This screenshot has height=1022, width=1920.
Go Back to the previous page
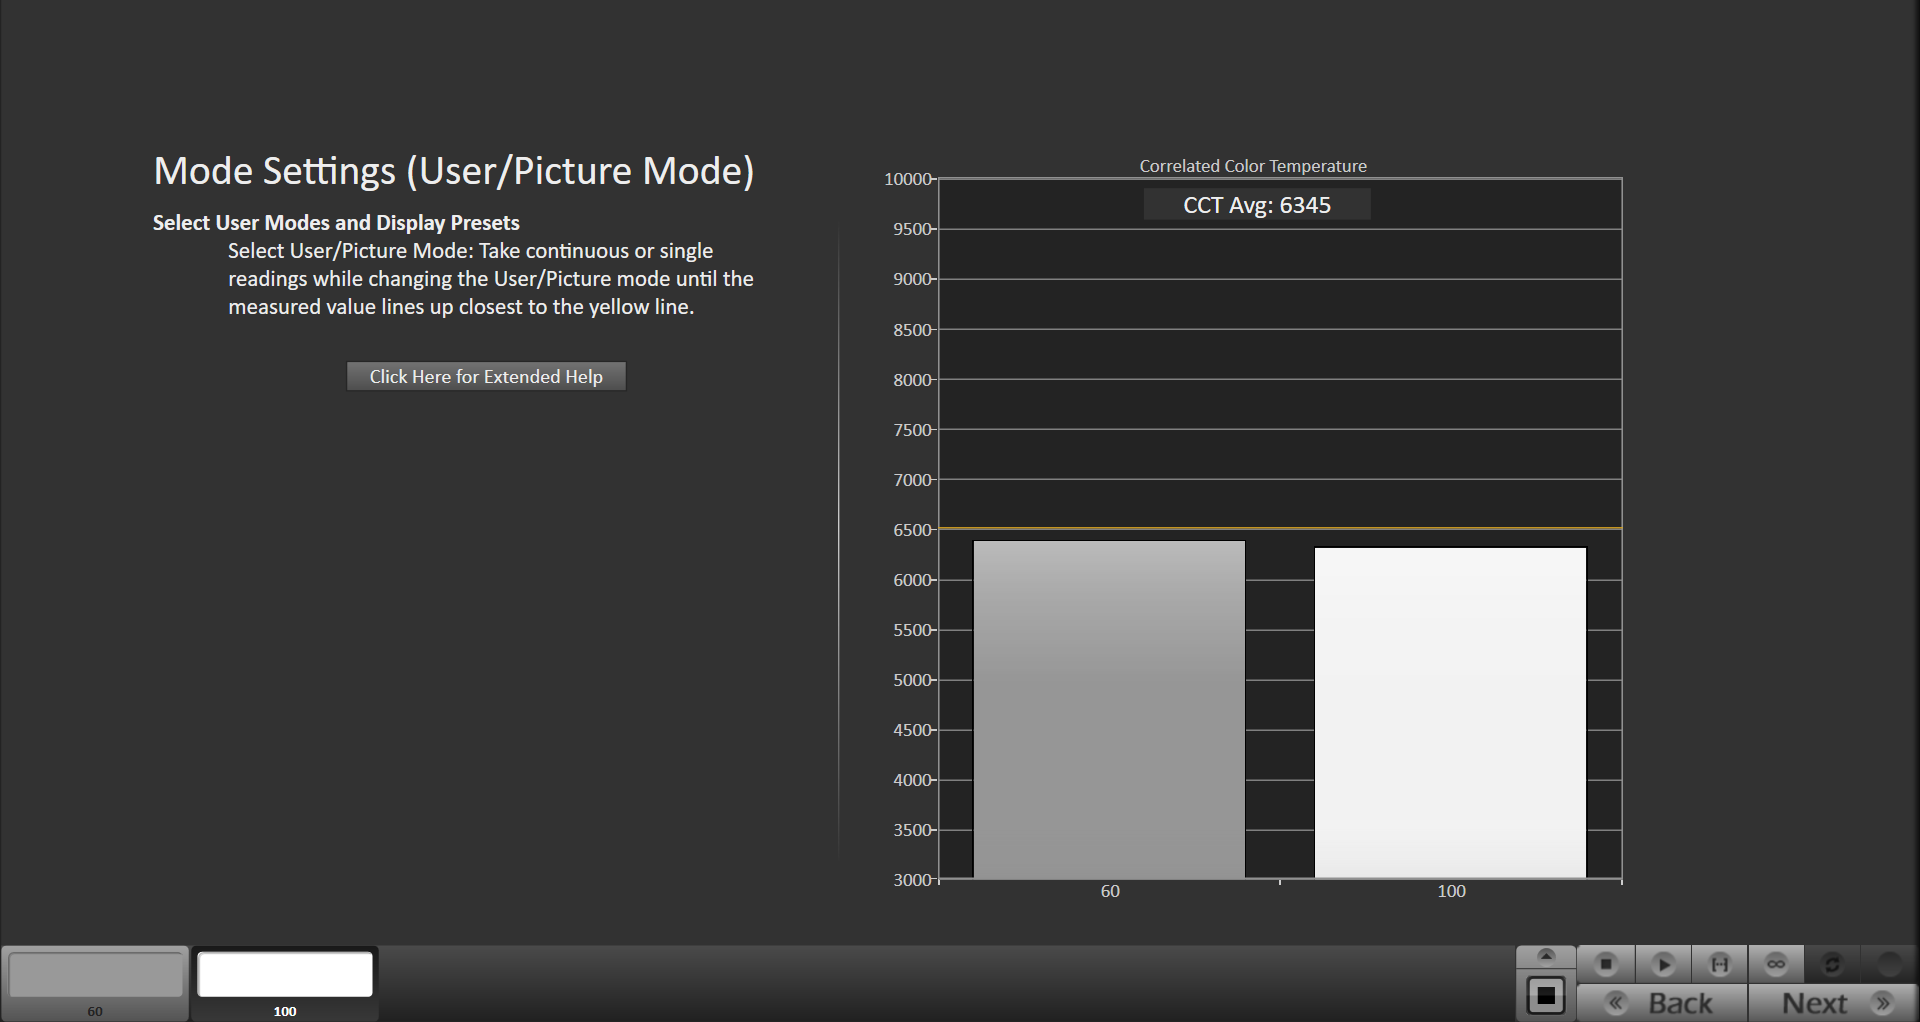click(1663, 1003)
